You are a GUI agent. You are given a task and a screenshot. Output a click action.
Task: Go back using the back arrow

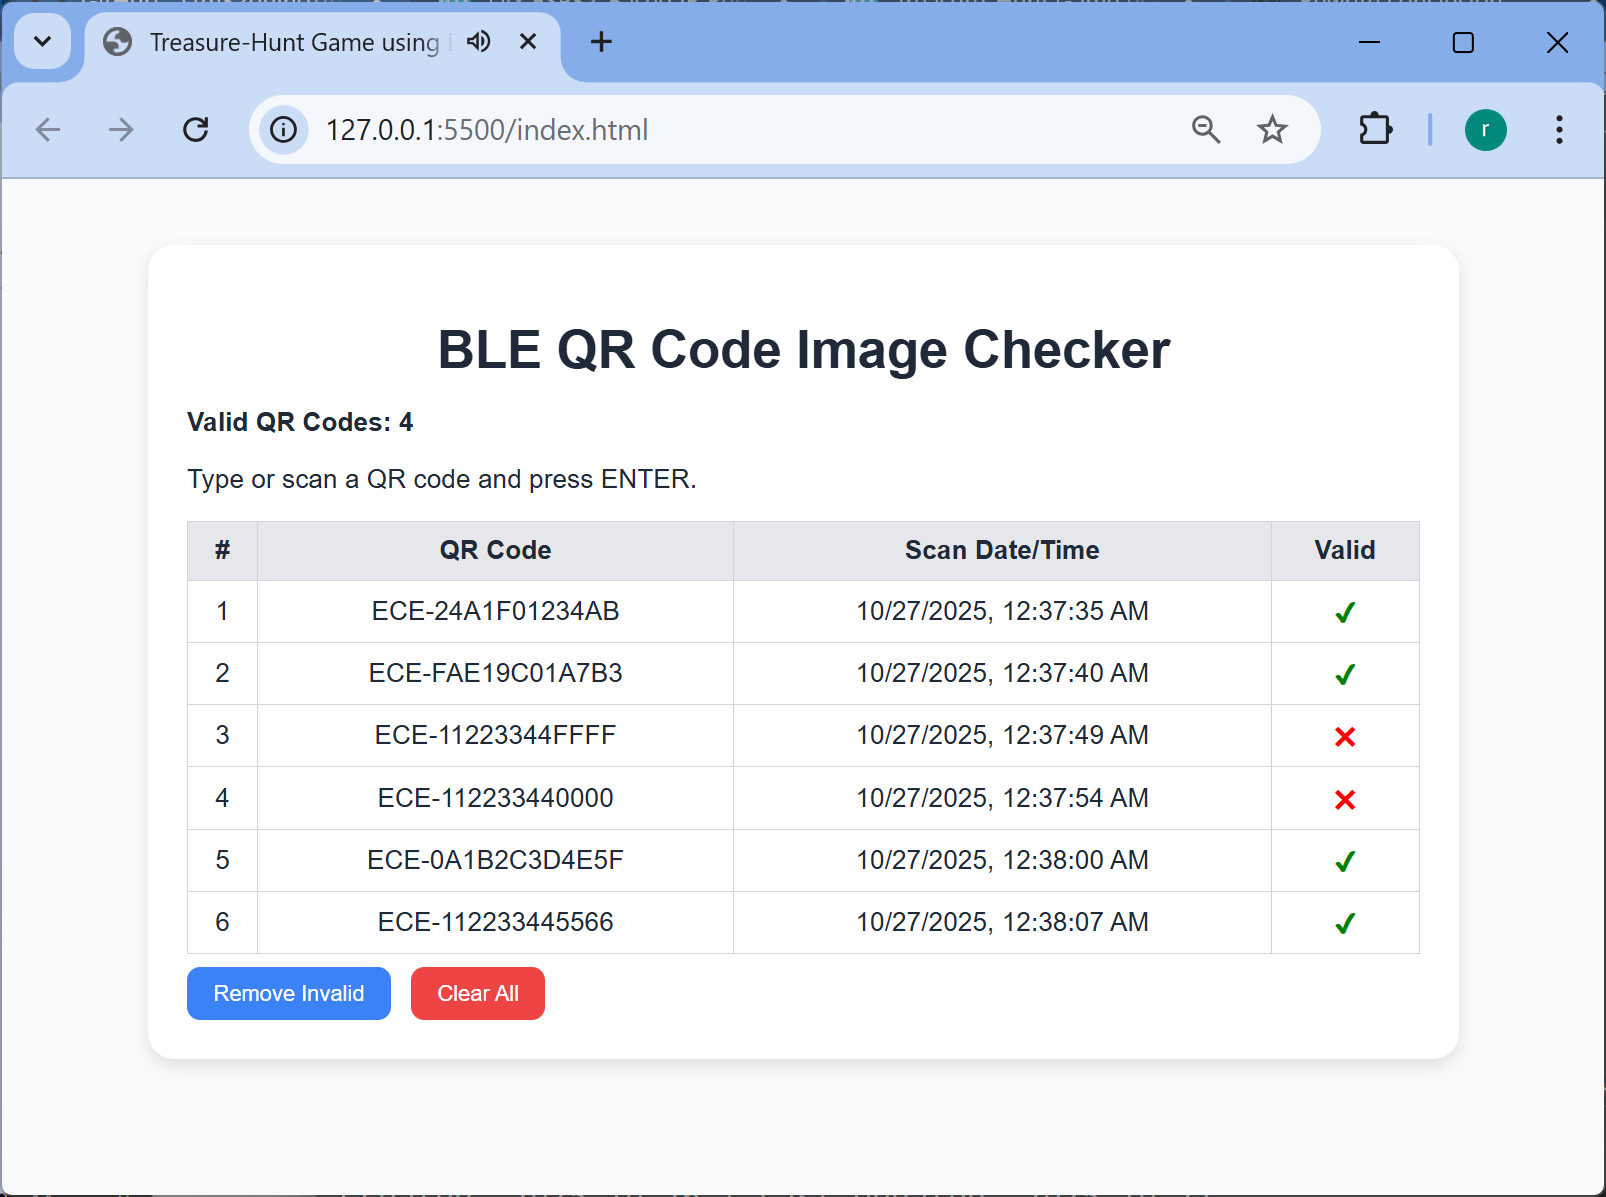point(48,130)
